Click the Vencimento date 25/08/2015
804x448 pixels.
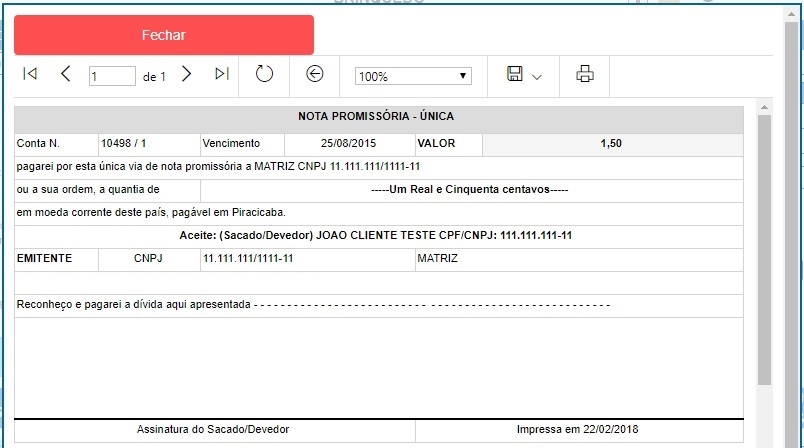(x=348, y=144)
